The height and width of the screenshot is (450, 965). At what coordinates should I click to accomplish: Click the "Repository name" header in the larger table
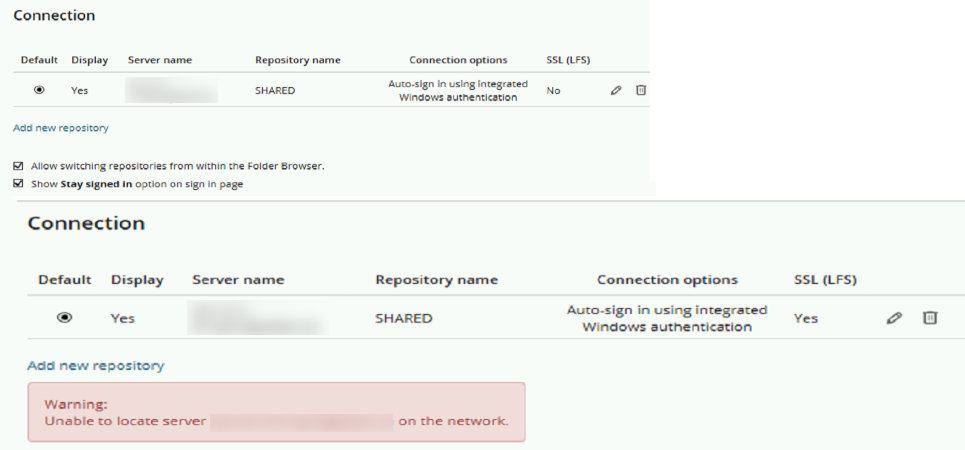point(436,280)
